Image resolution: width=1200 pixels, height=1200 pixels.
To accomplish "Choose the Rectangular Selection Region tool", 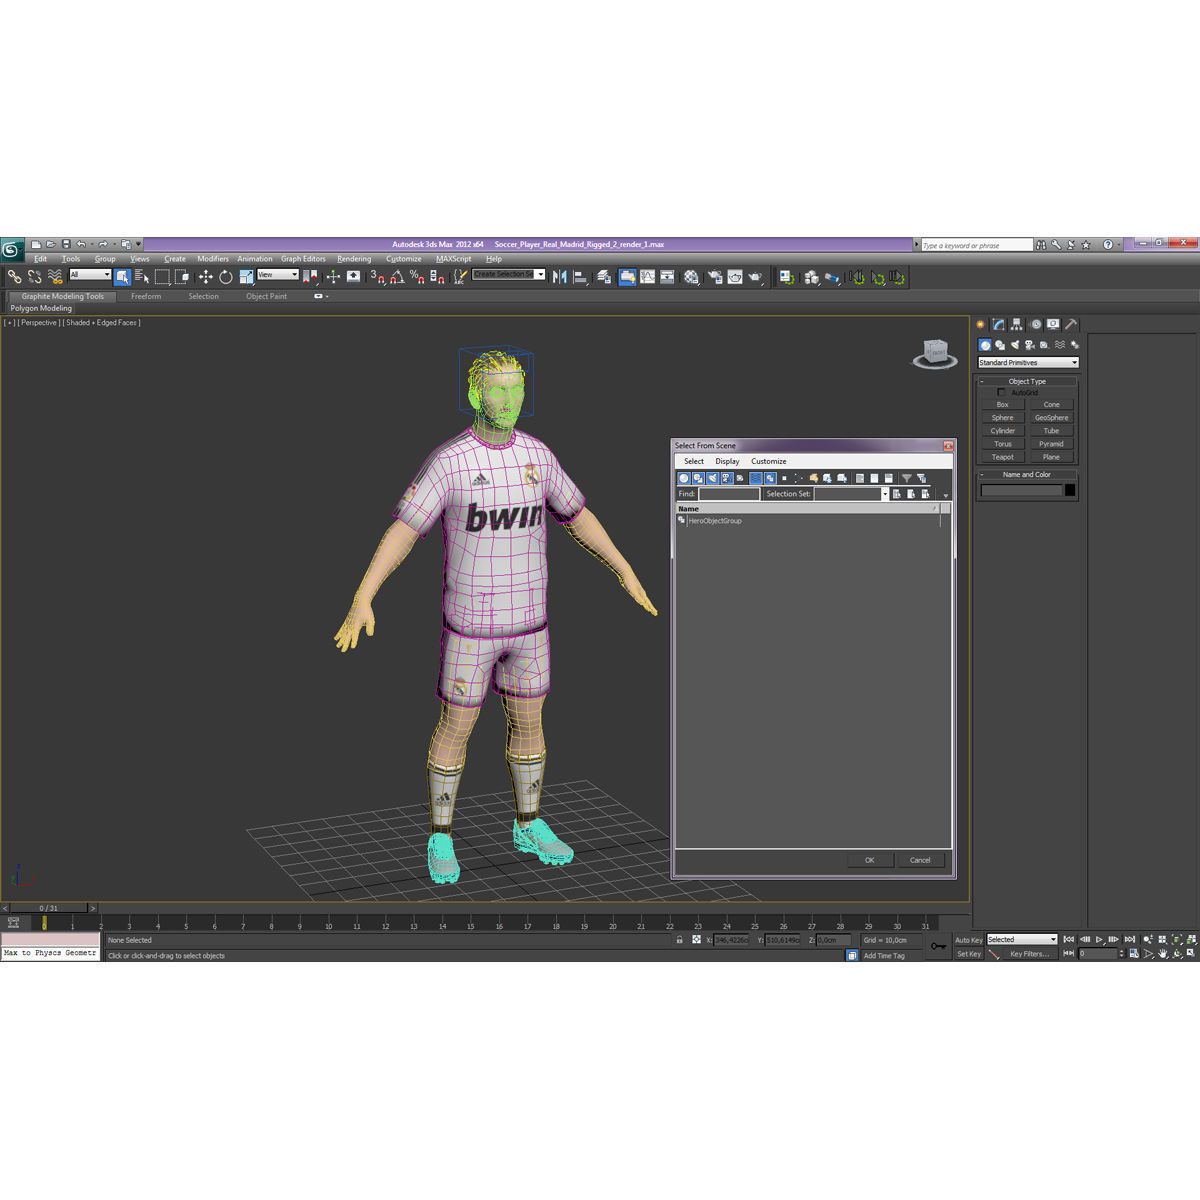I will point(162,277).
